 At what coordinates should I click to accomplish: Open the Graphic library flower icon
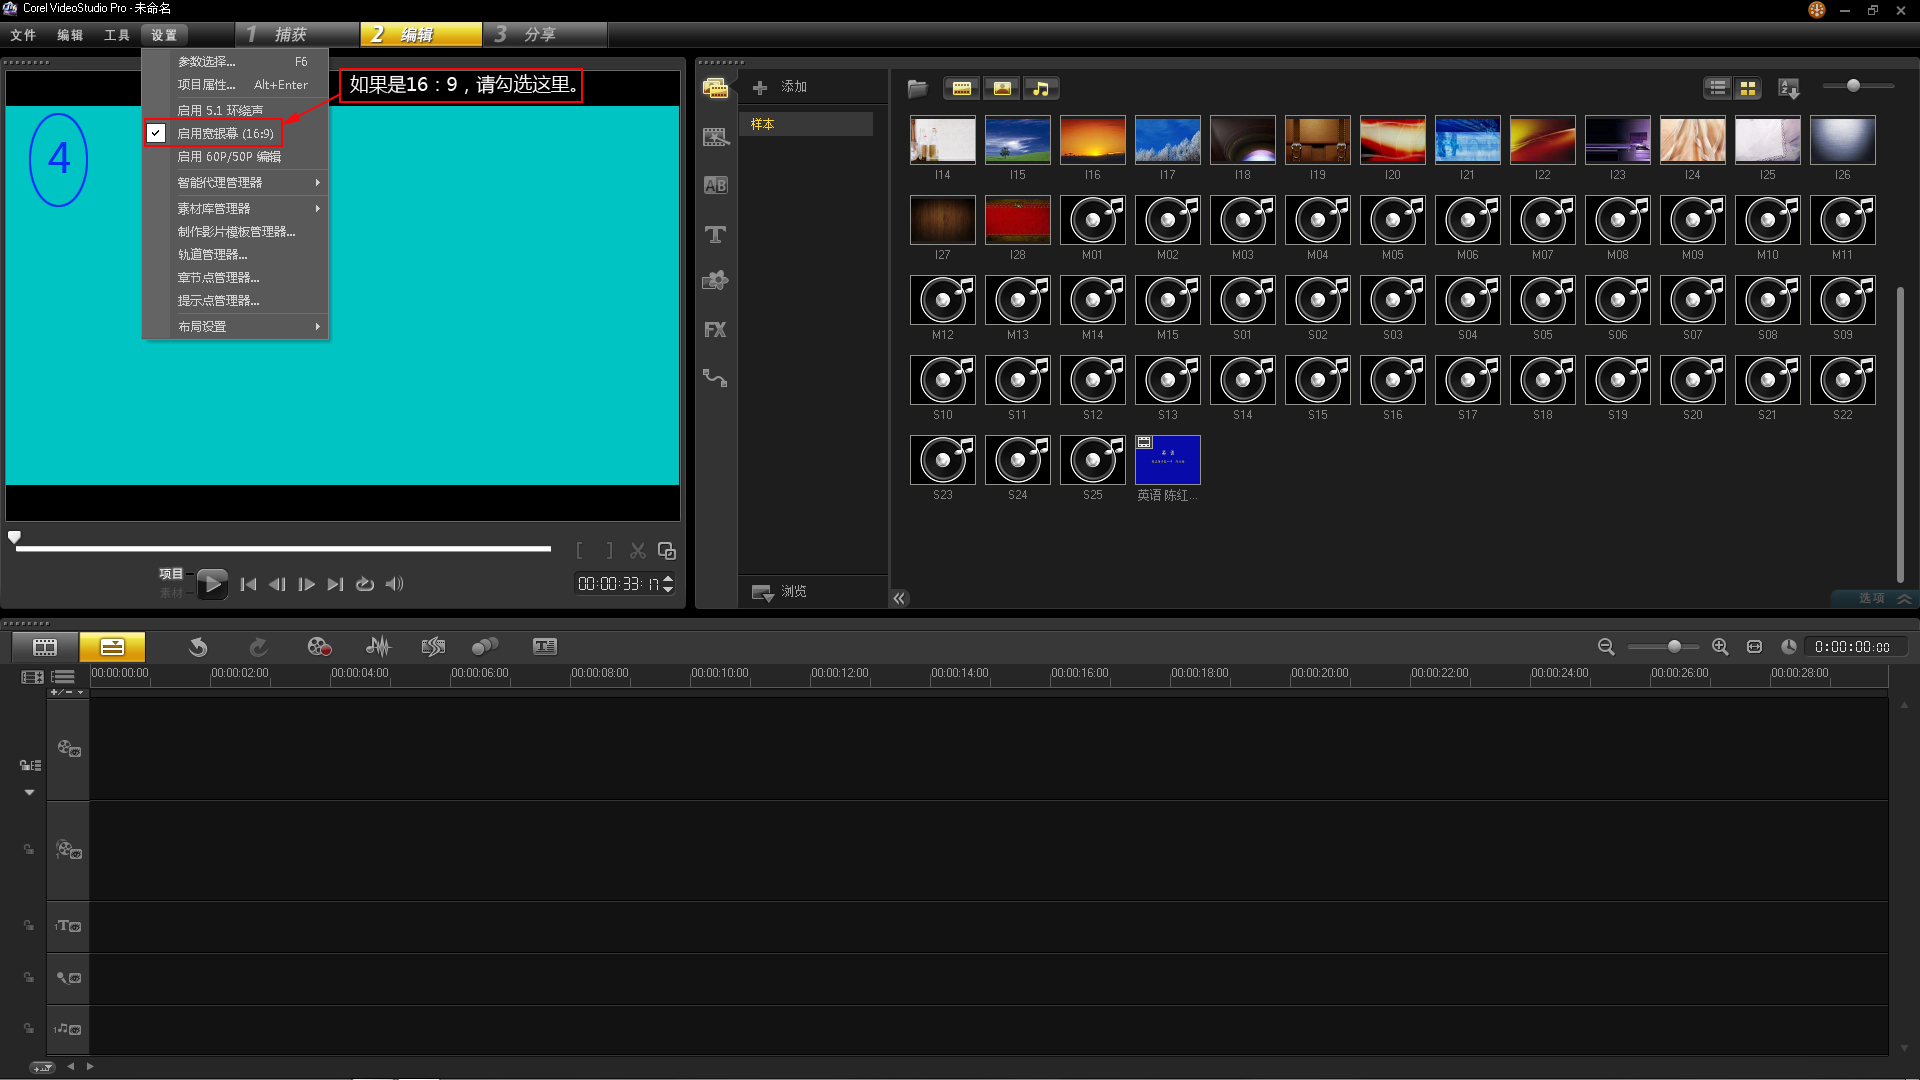point(715,281)
